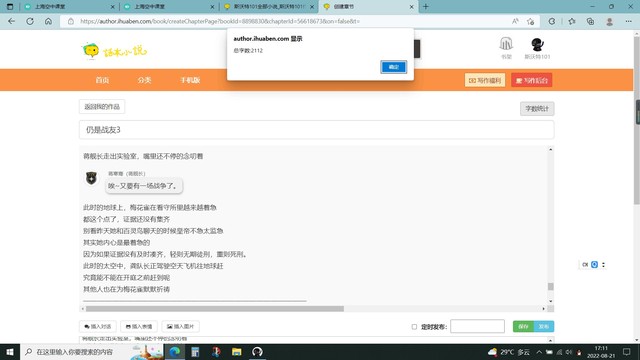Move the editor horizontal scrollbar thumb

215,309
